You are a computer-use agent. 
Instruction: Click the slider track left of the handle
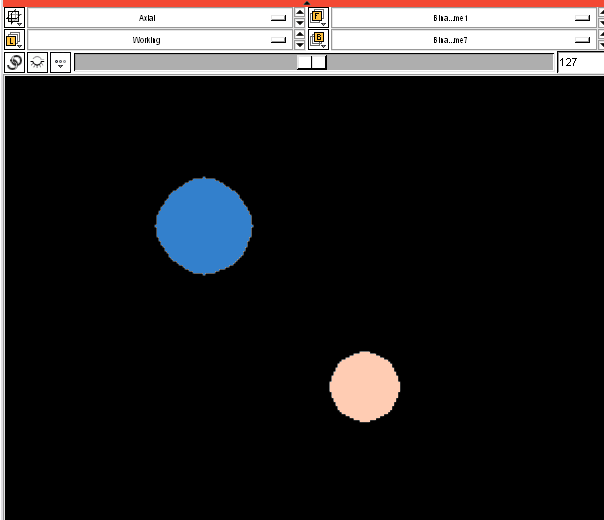click(185, 62)
